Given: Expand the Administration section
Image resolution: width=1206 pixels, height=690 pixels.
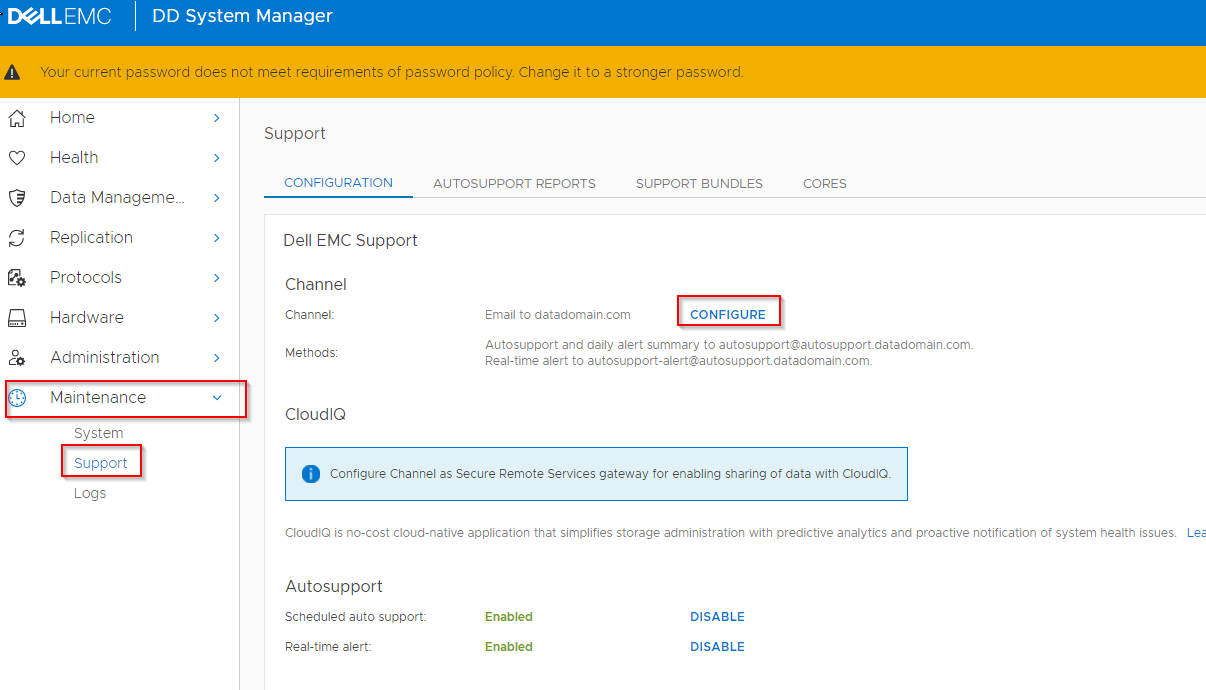Looking at the screenshot, I should (216, 357).
